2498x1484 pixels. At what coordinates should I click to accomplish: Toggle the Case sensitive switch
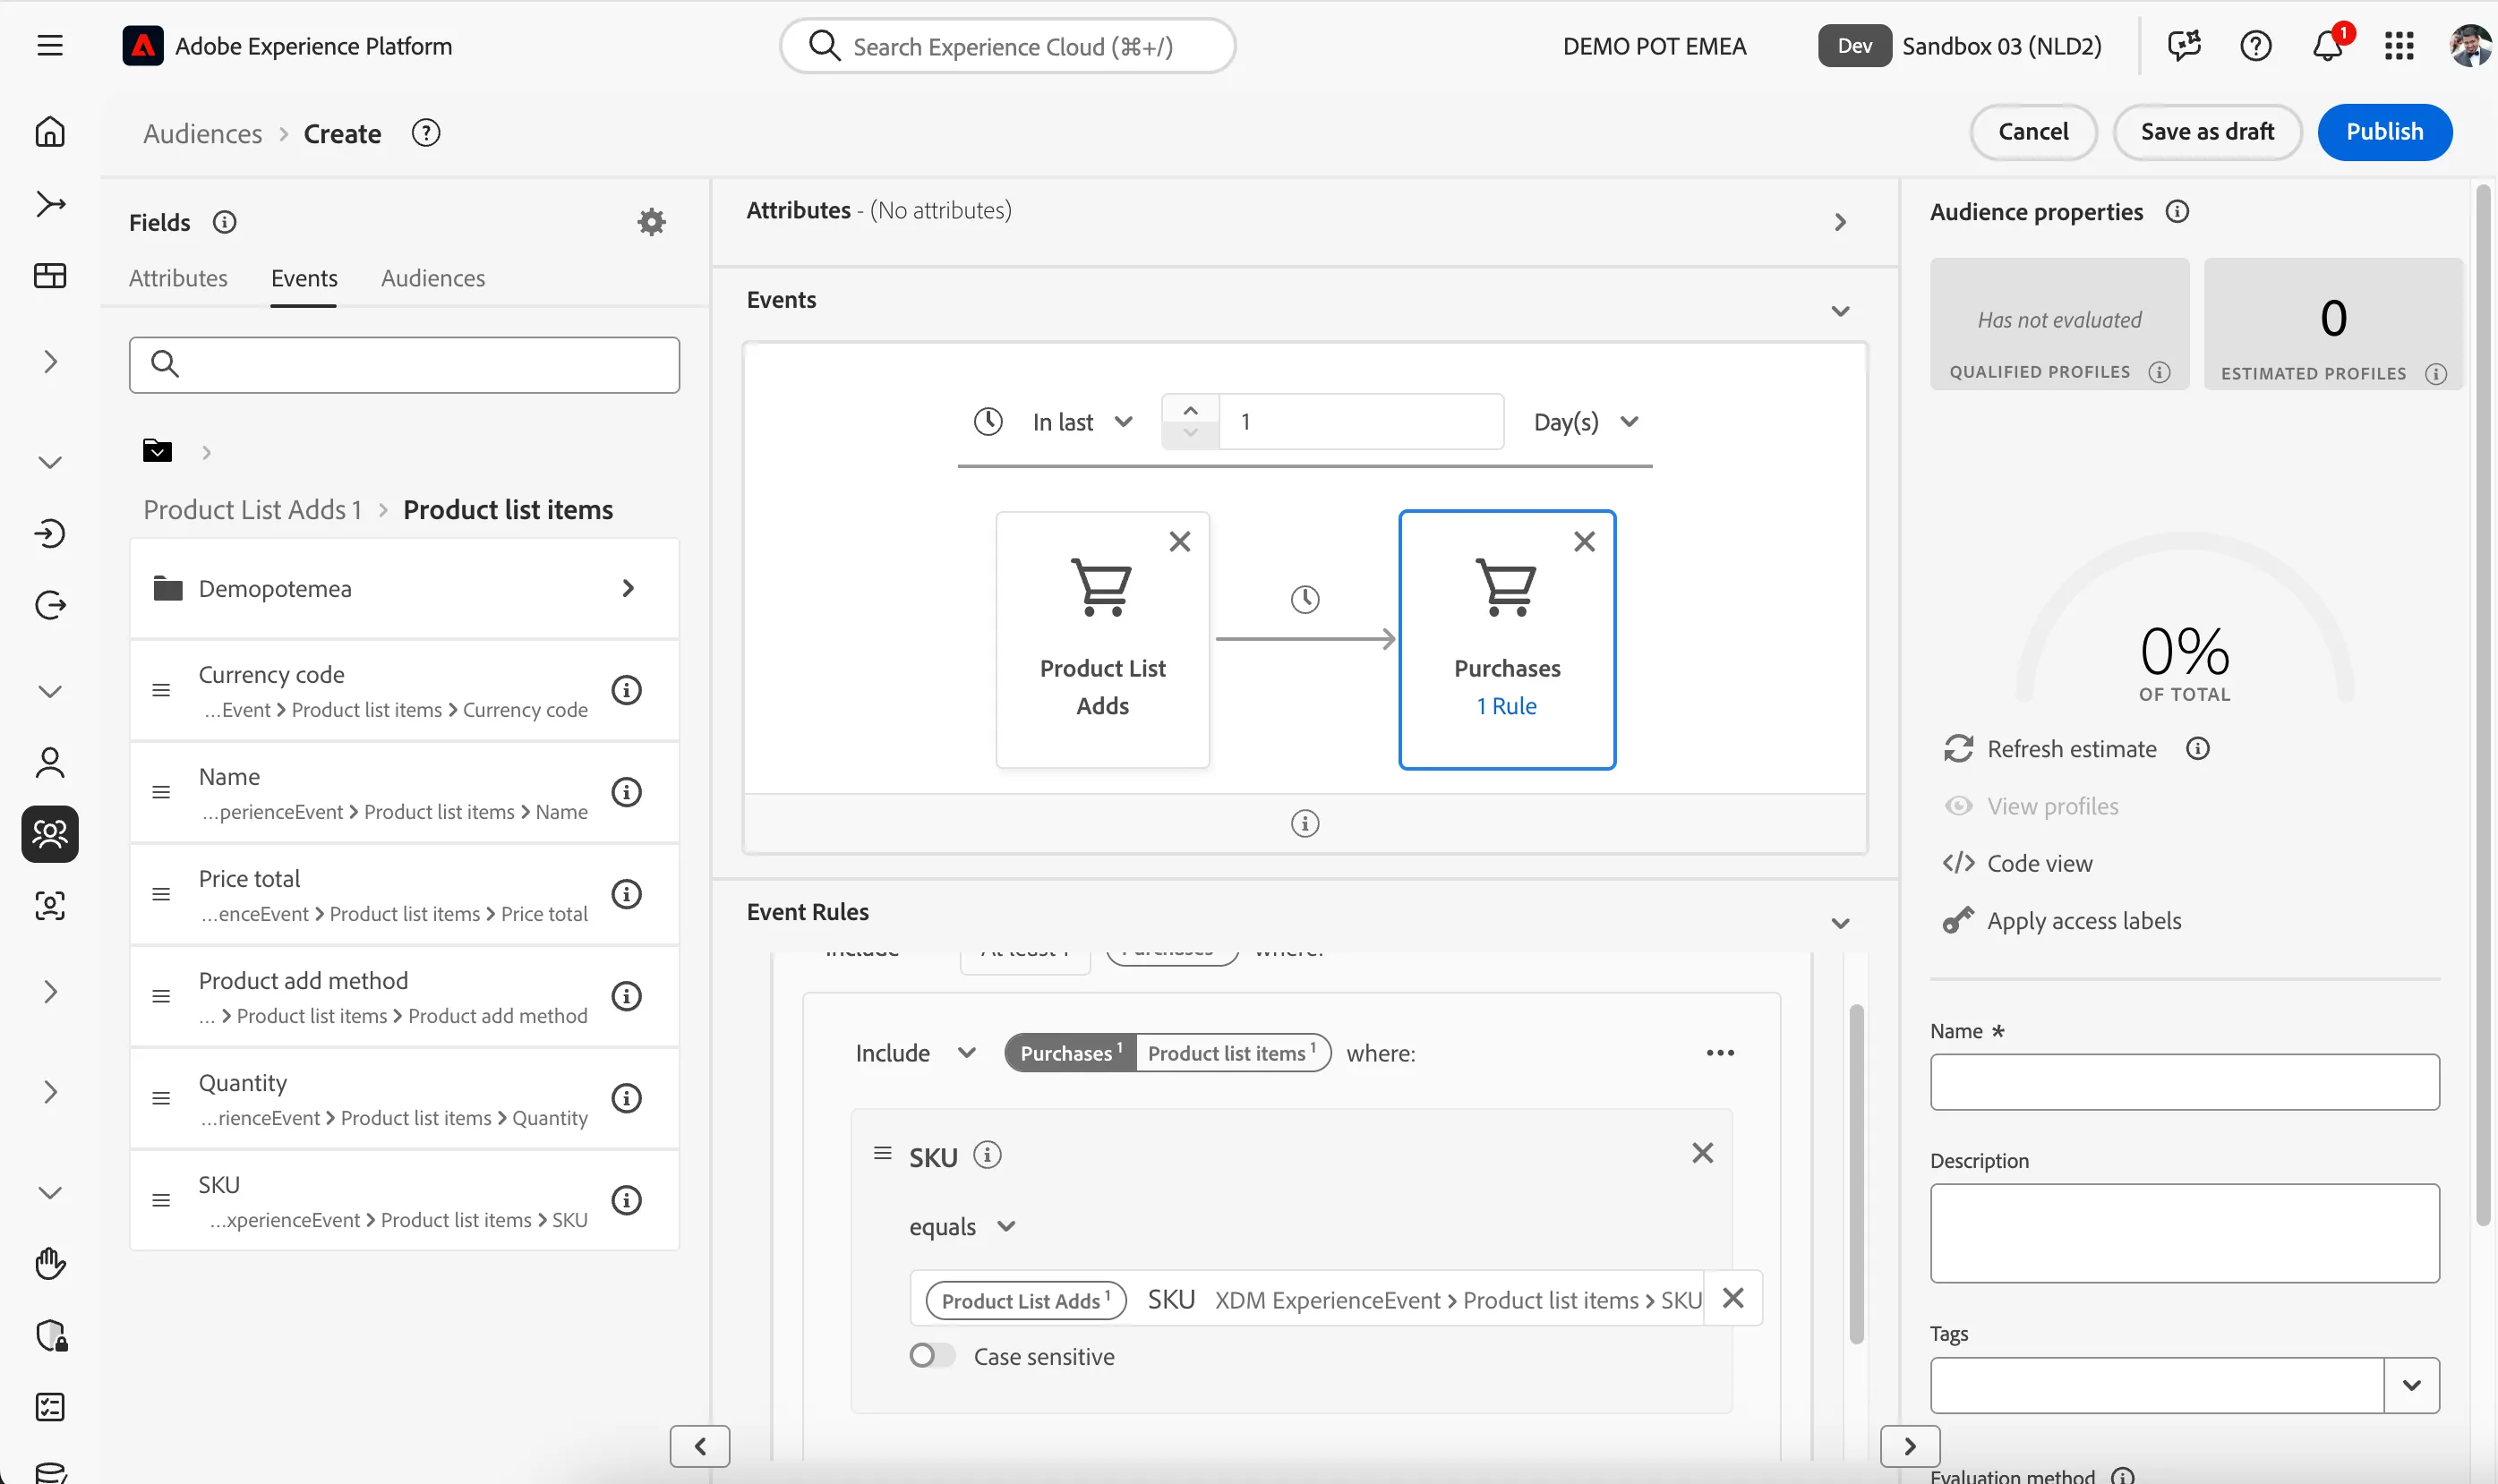(932, 1356)
